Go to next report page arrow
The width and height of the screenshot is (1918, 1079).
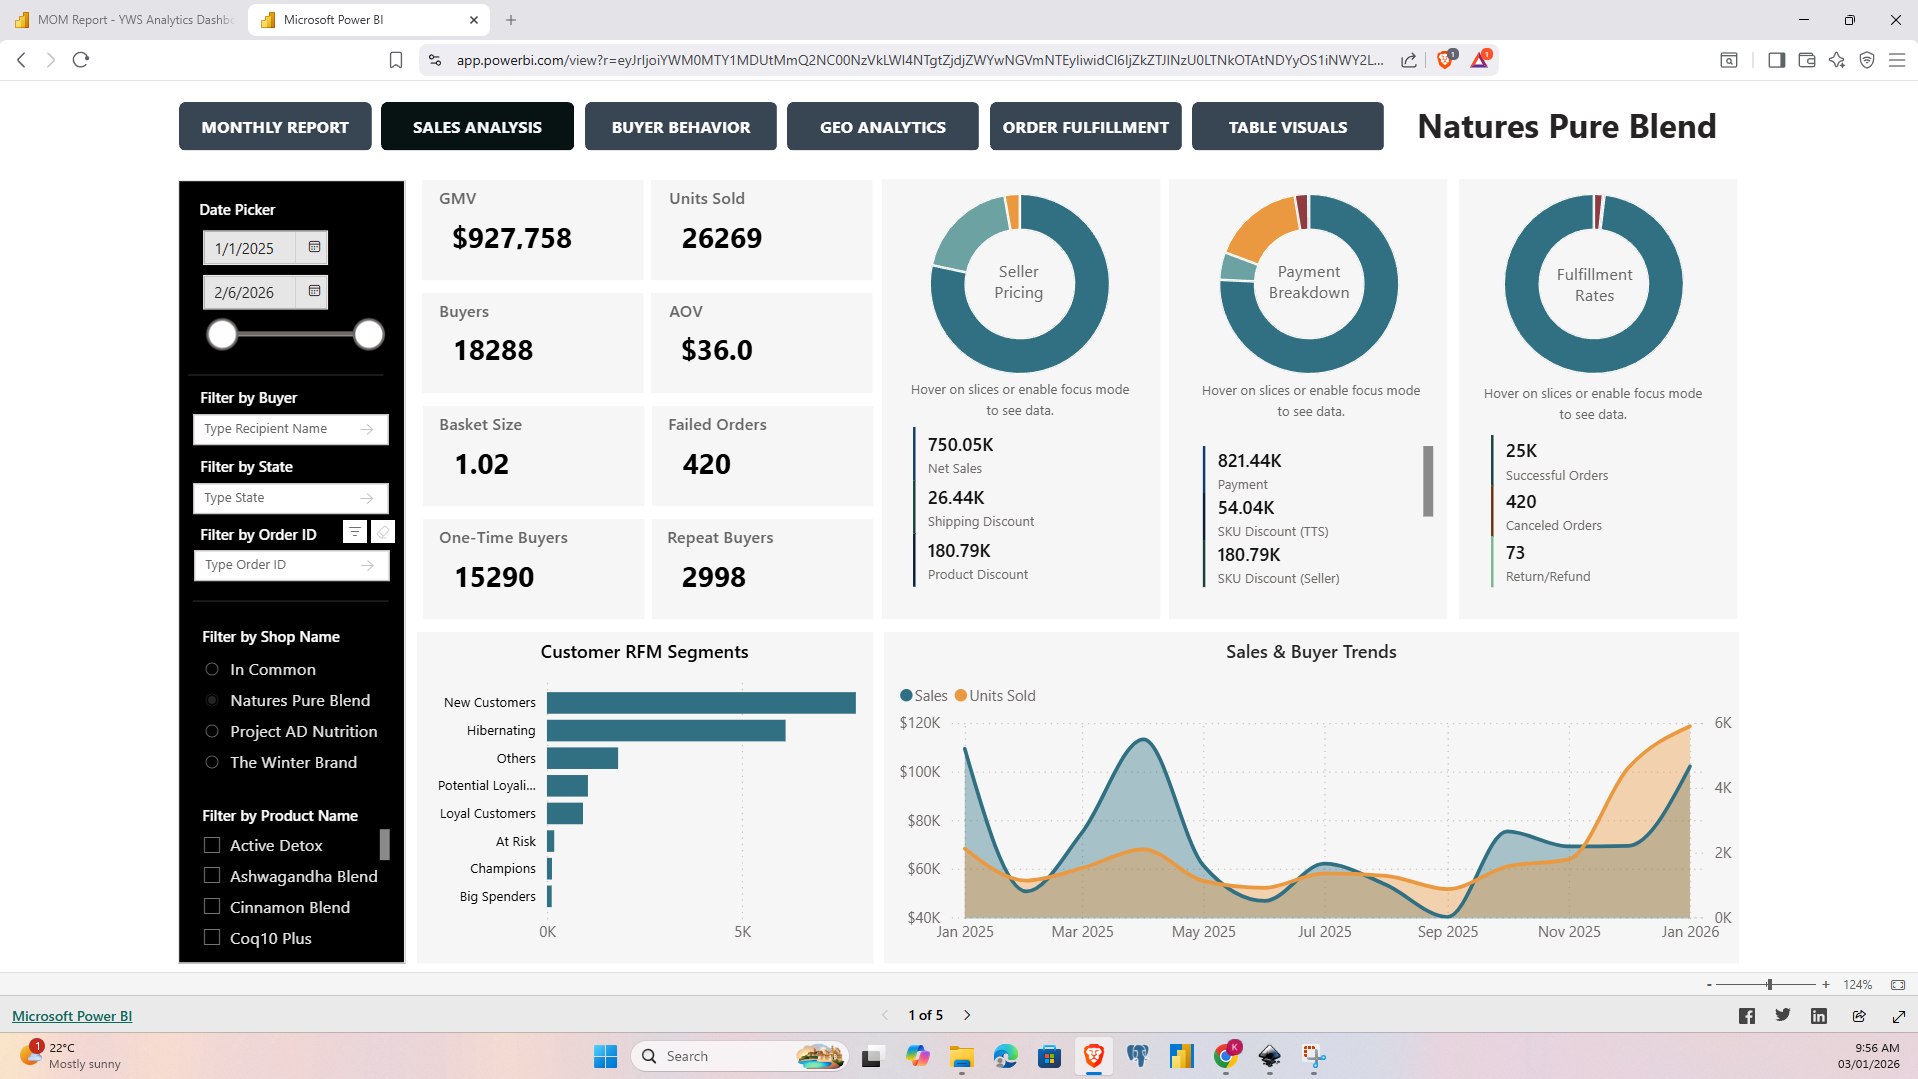(967, 1015)
